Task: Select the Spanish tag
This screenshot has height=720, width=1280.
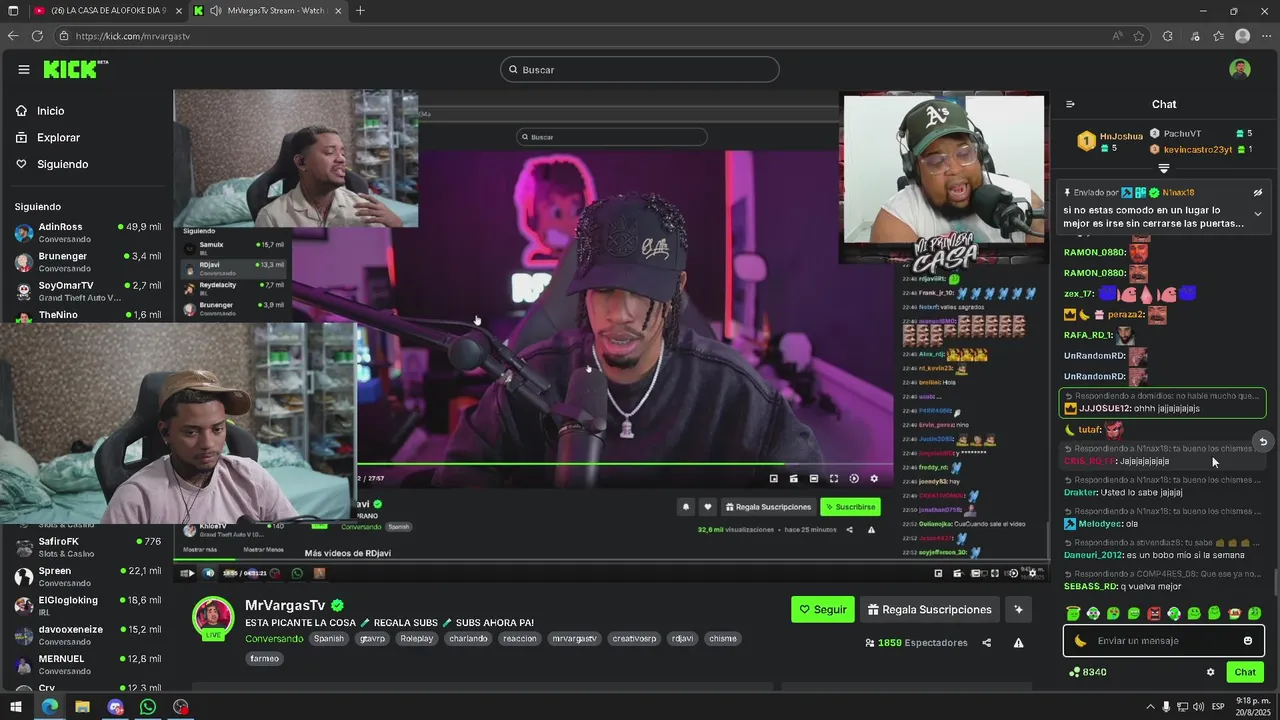Action: (329, 638)
